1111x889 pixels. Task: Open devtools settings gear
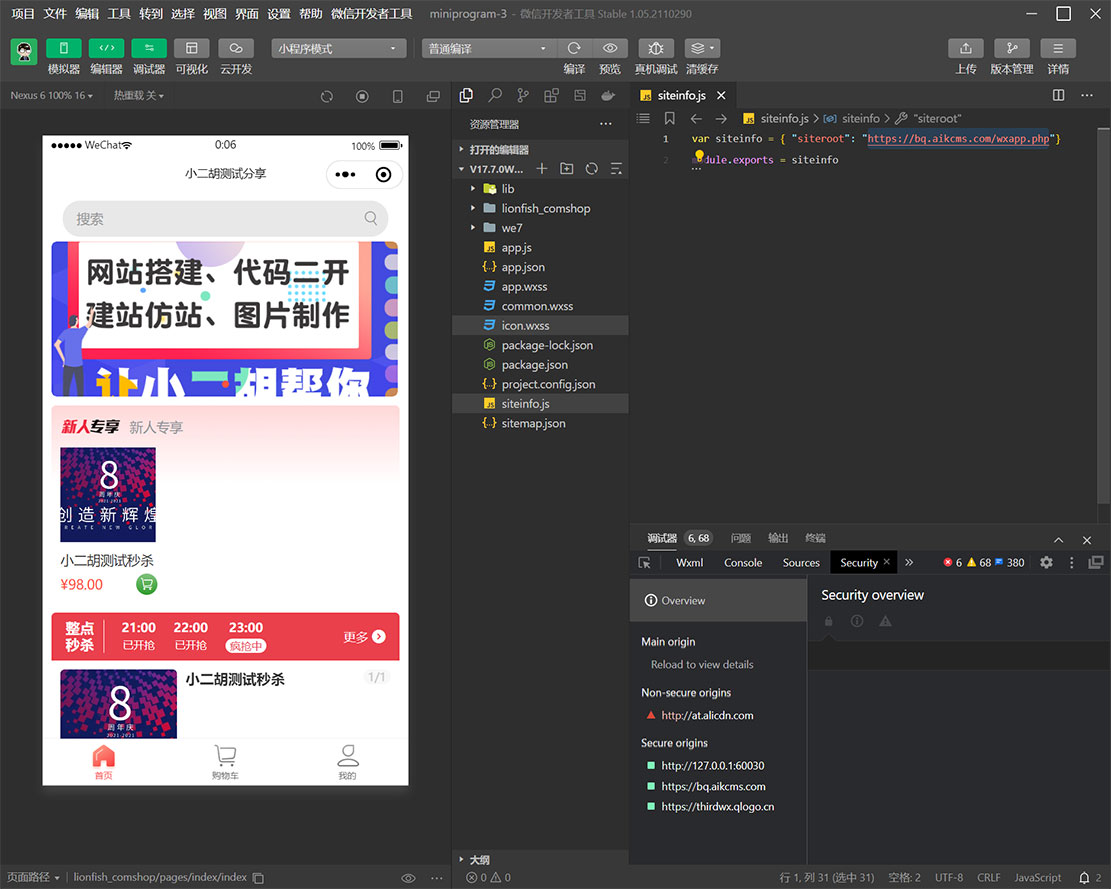(x=1046, y=562)
